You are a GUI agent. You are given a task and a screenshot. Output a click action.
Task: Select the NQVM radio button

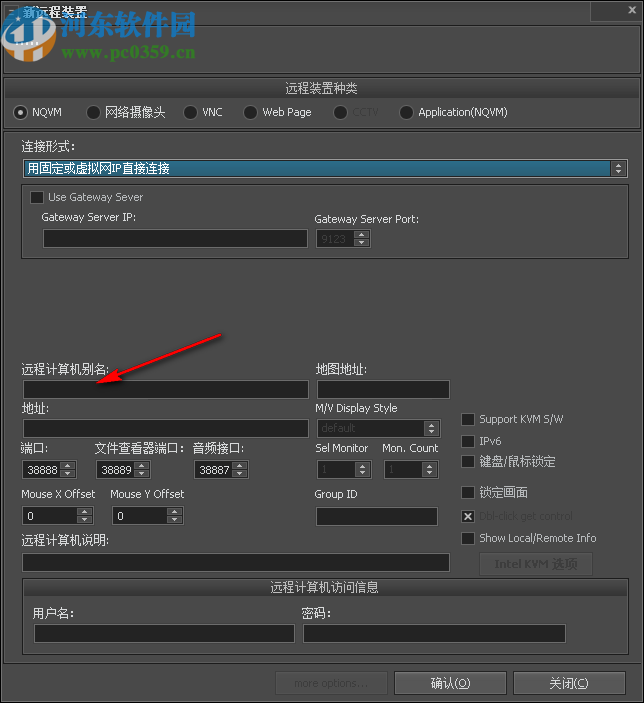(x=20, y=112)
